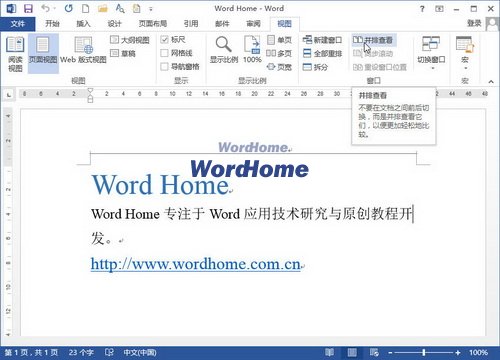Open the 引用 References tab
This screenshot has height=360, width=500.
pos(191,24)
